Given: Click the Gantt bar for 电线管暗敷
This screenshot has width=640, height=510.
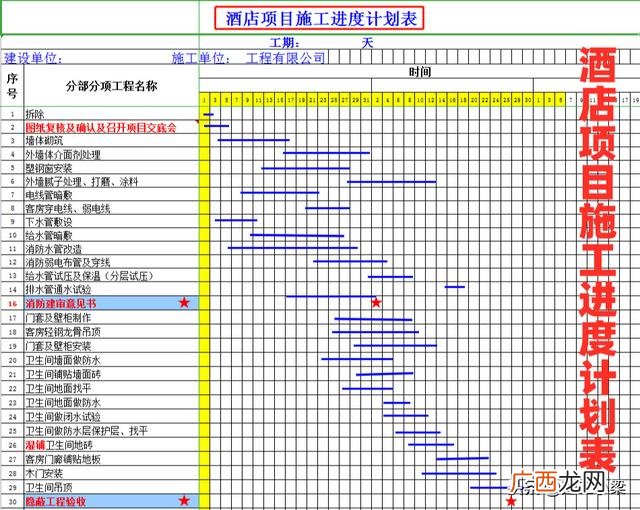Looking at the screenshot, I should [x=280, y=193].
